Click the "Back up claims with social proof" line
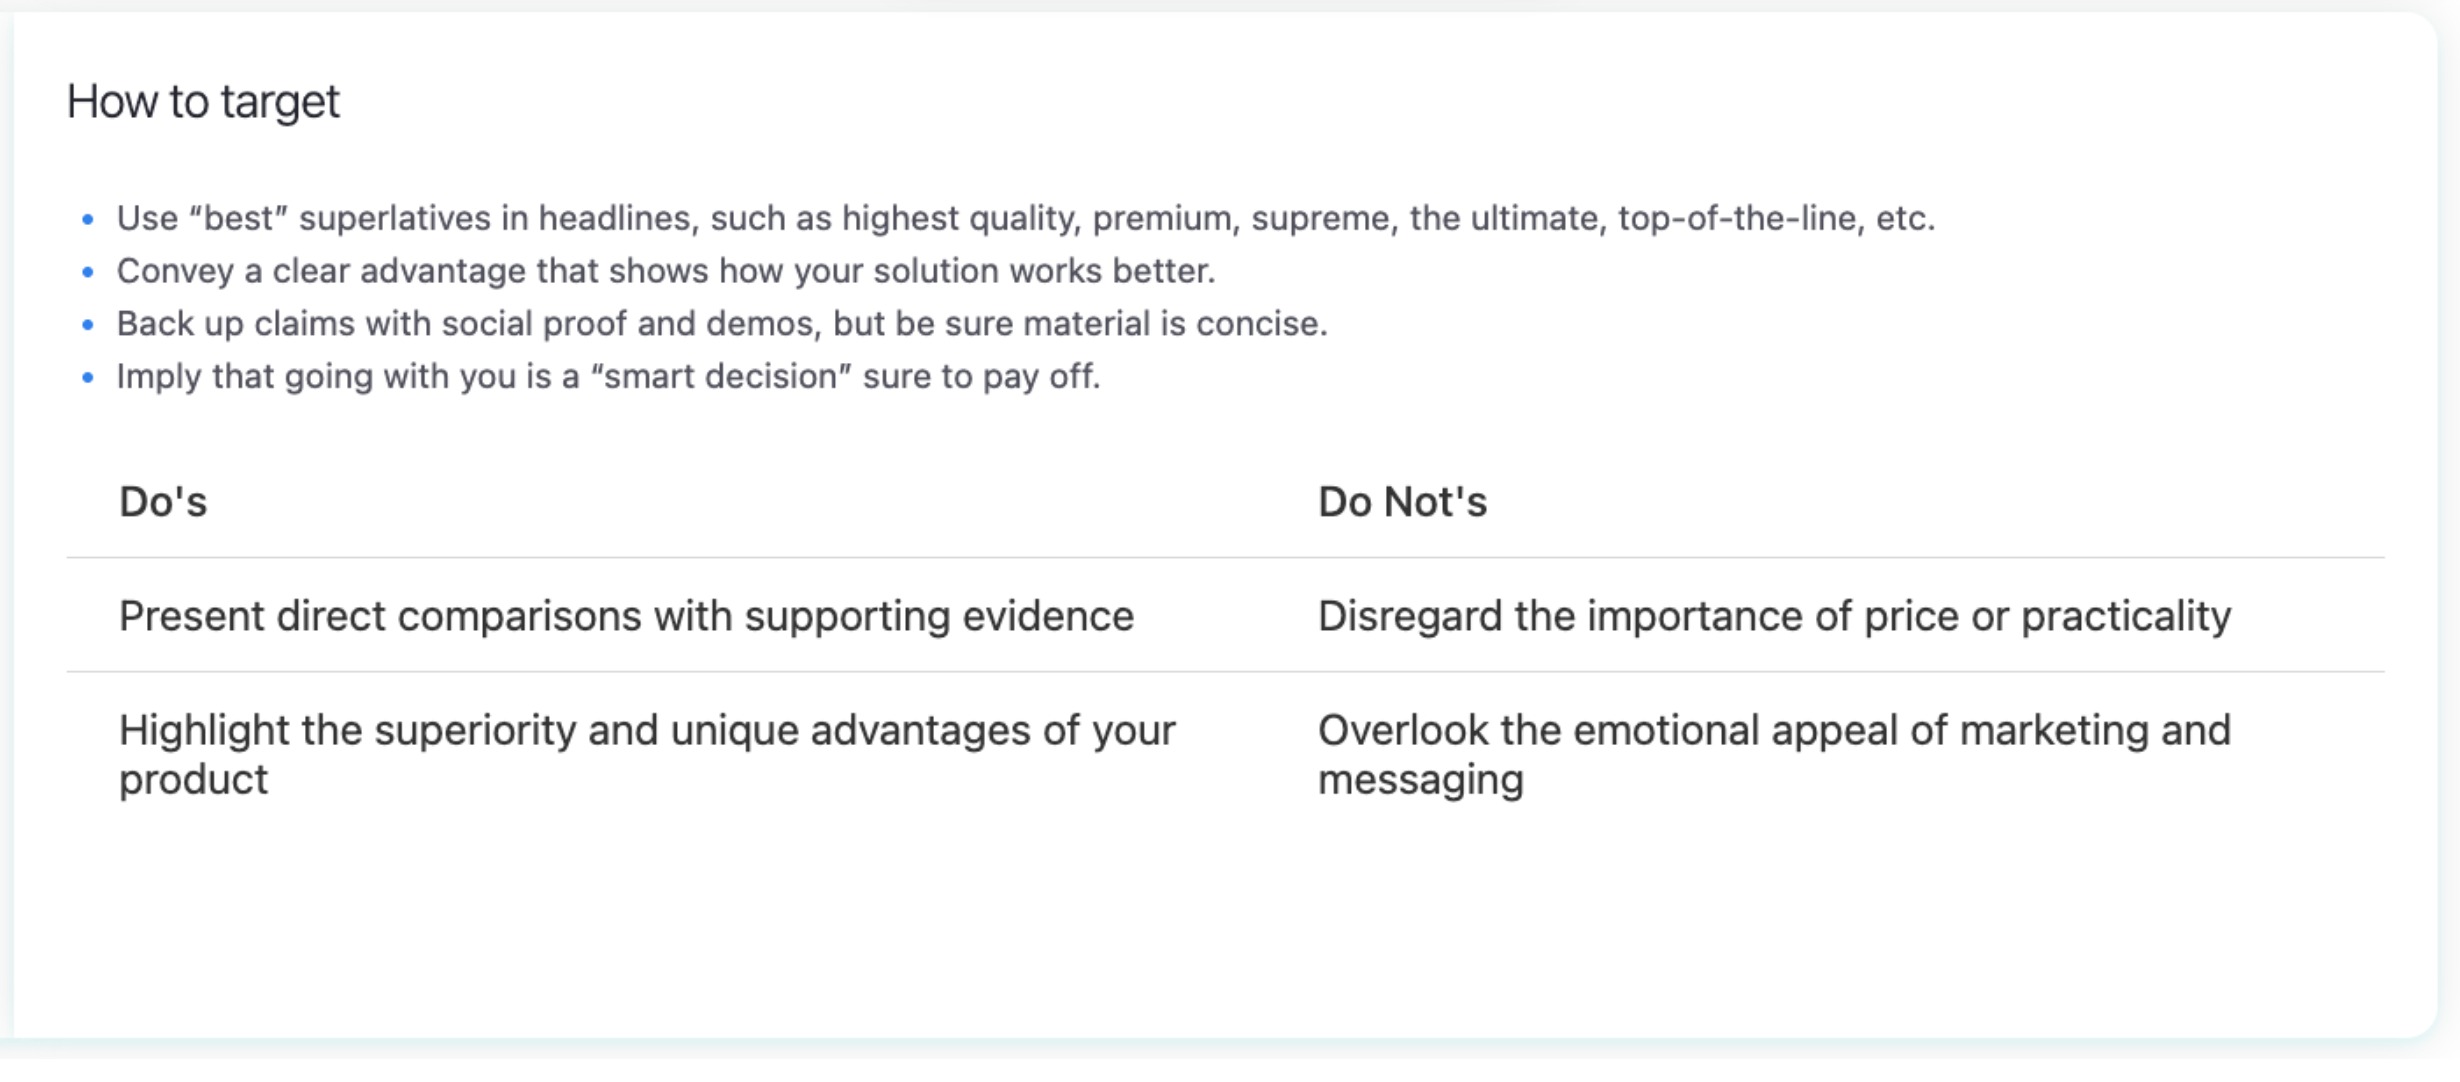 click(721, 324)
